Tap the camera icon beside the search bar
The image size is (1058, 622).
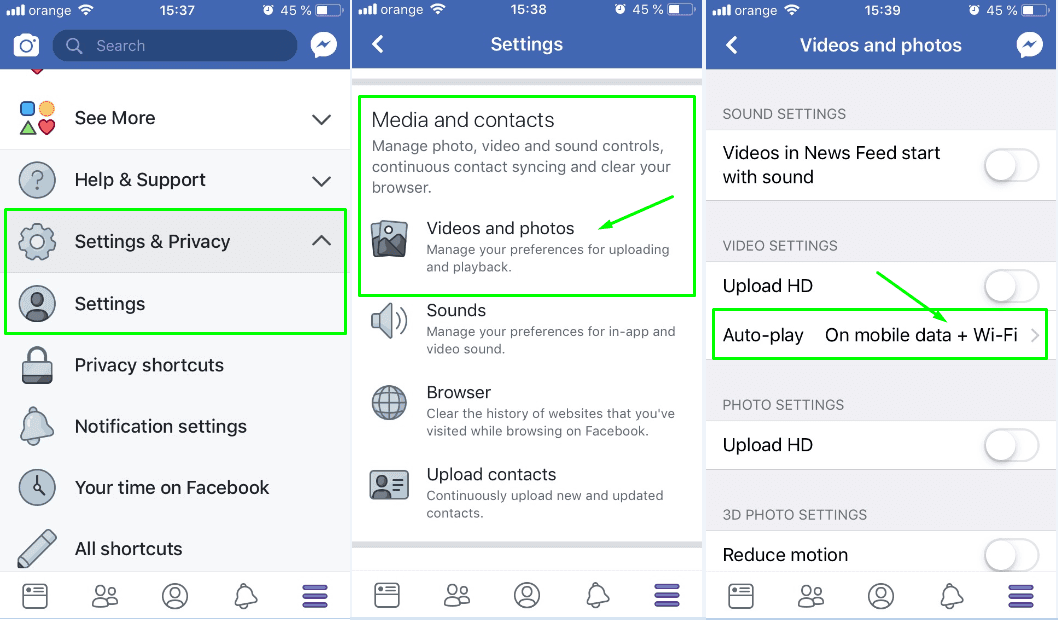(26, 46)
